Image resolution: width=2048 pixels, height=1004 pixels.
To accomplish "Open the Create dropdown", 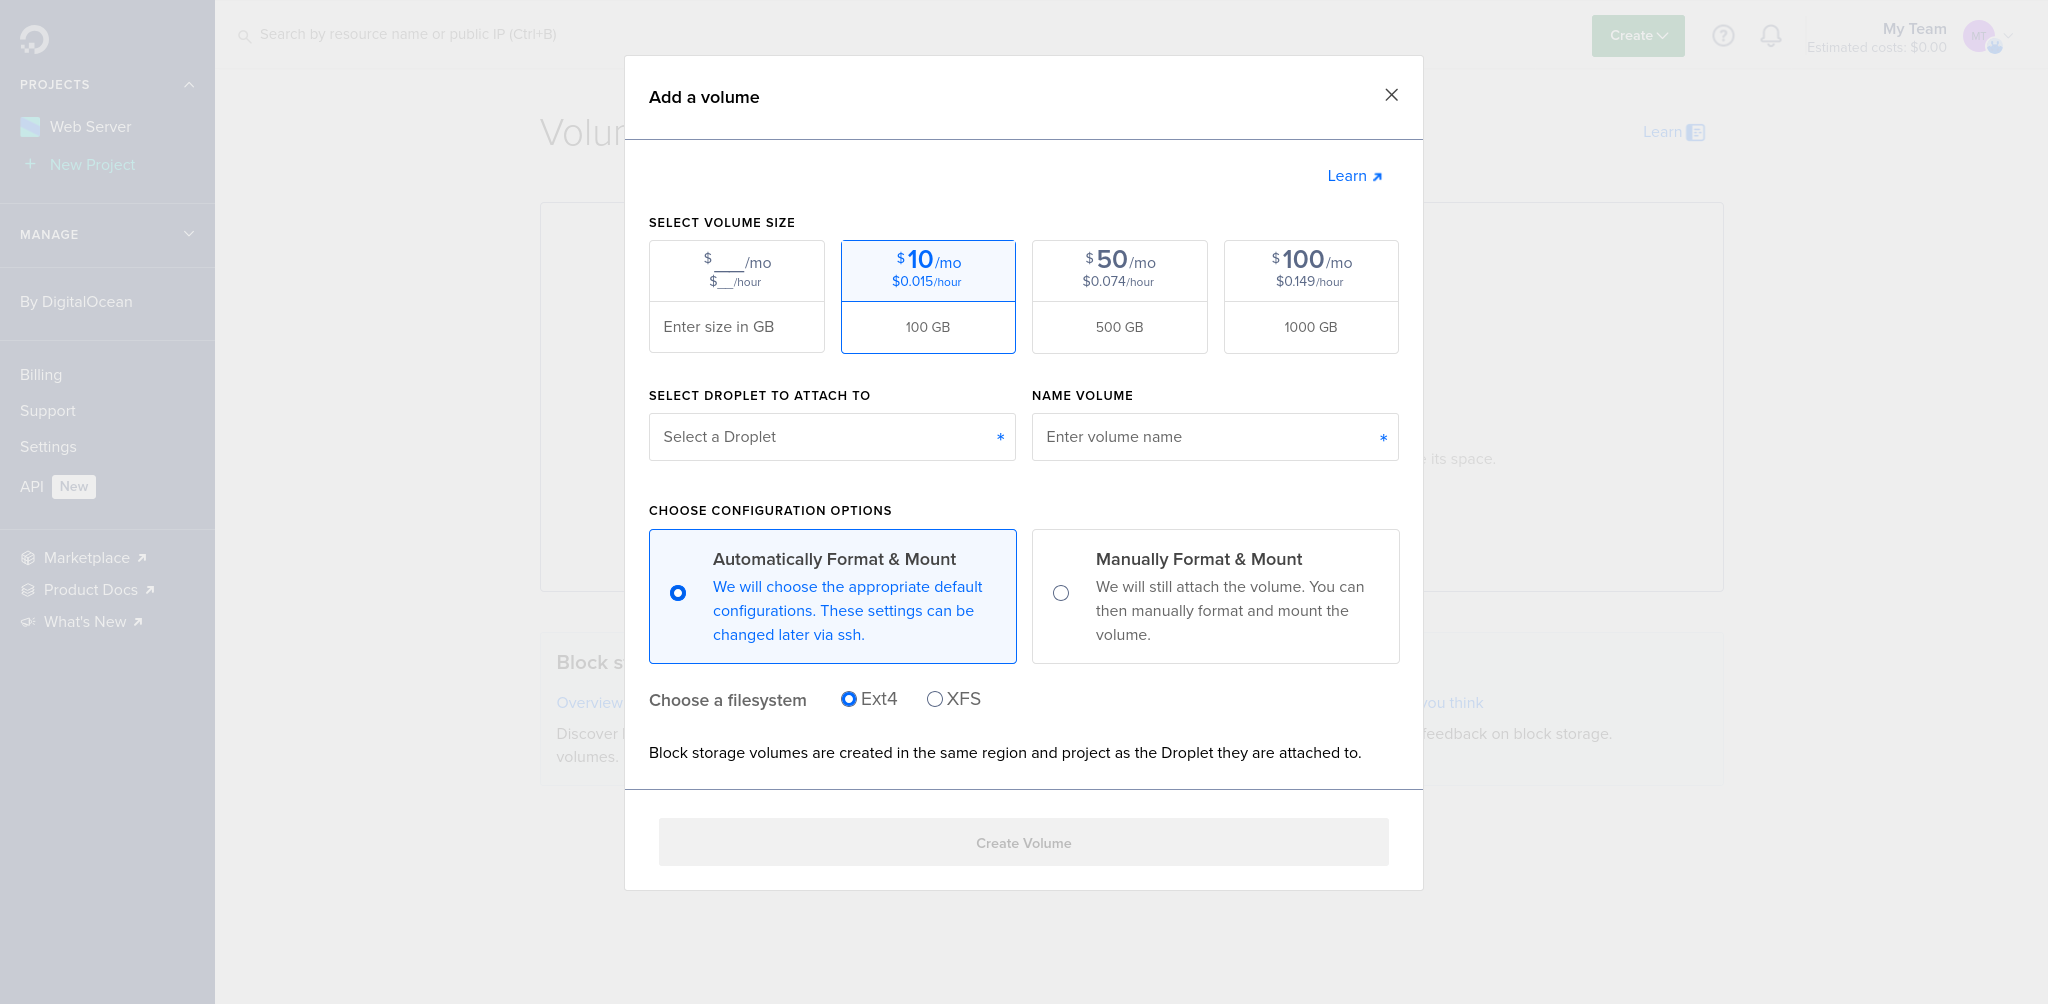I will point(1637,35).
